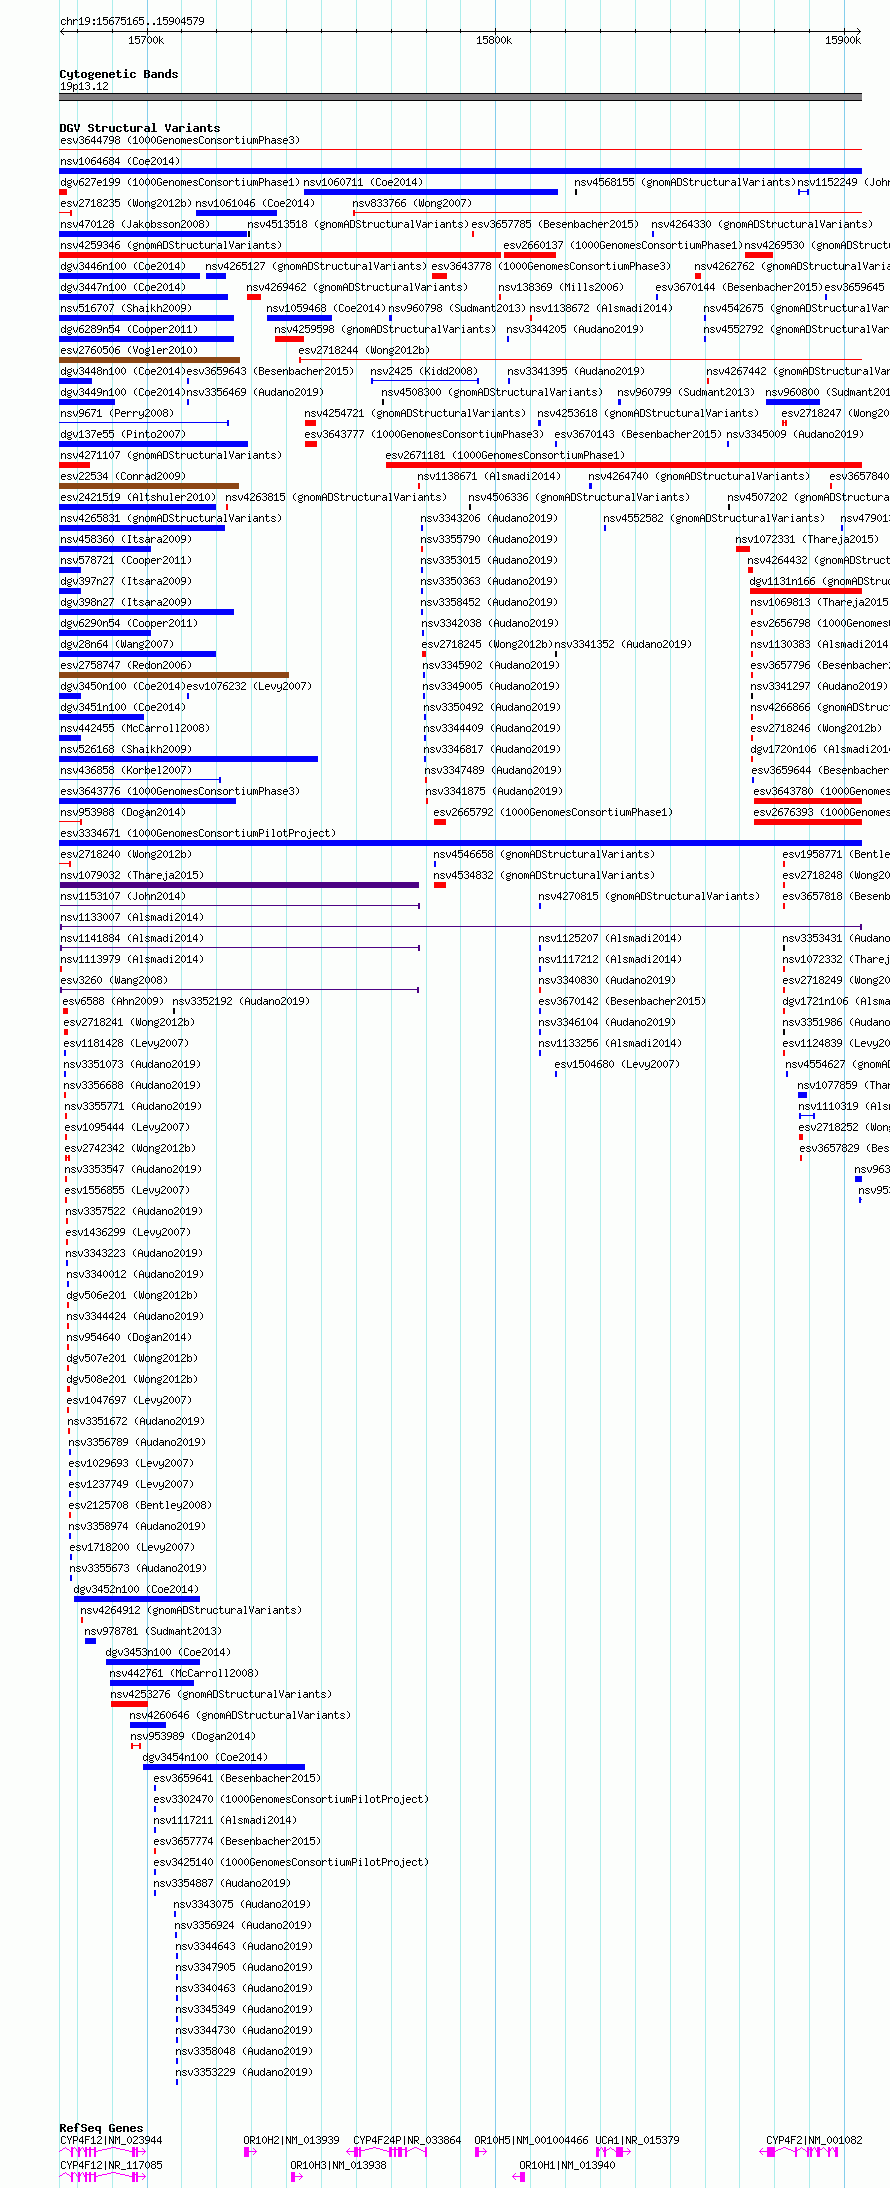
Task: Open nsv442761 (McCarroll2008) variant
Action: pyautogui.click(x=184, y=1673)
